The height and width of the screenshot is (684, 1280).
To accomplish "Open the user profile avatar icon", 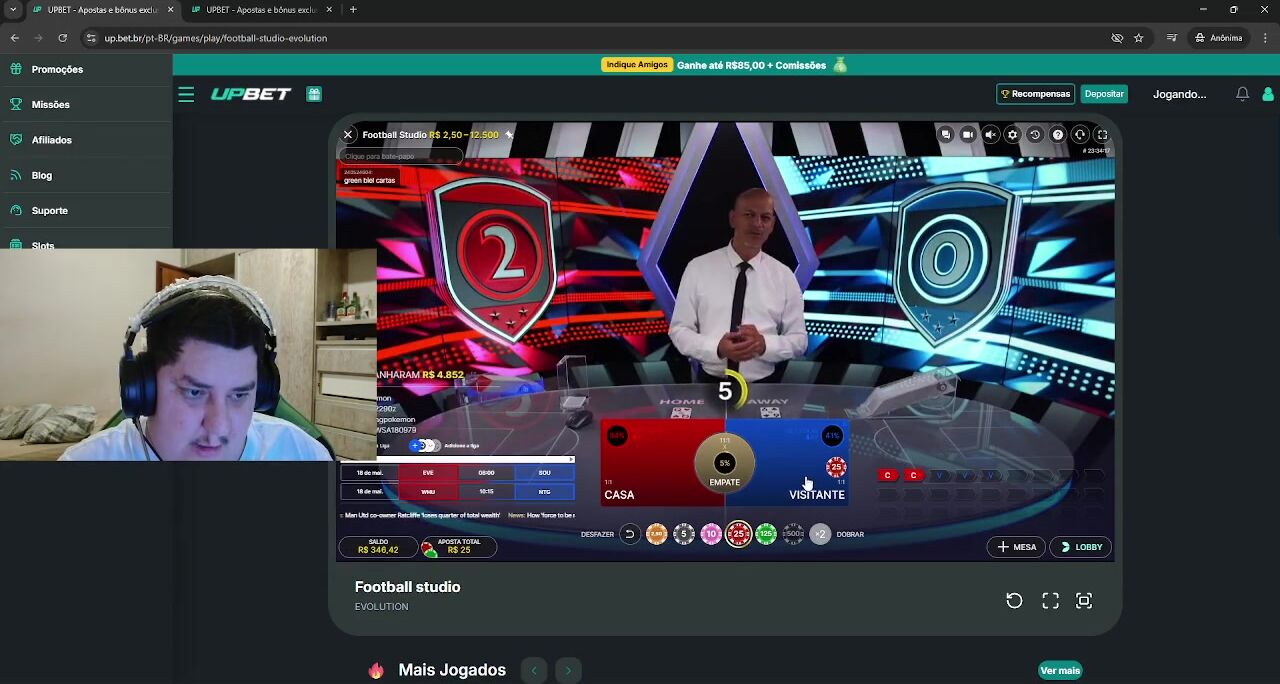I will click(1268, 94).
